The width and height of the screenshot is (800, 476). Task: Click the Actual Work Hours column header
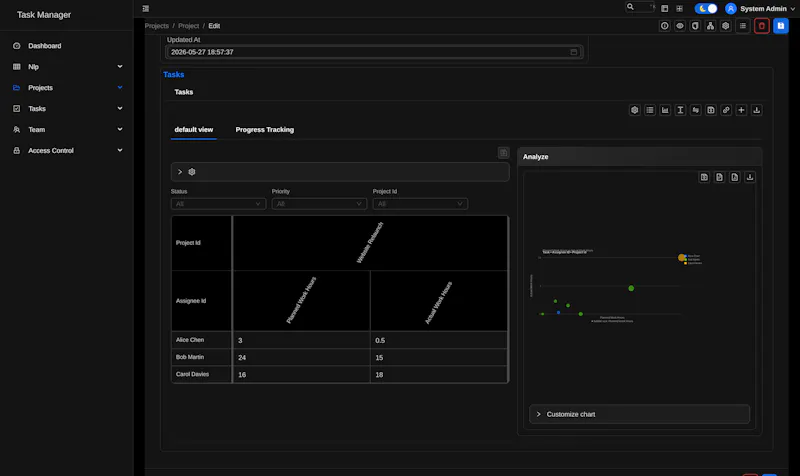pos(439,300)
